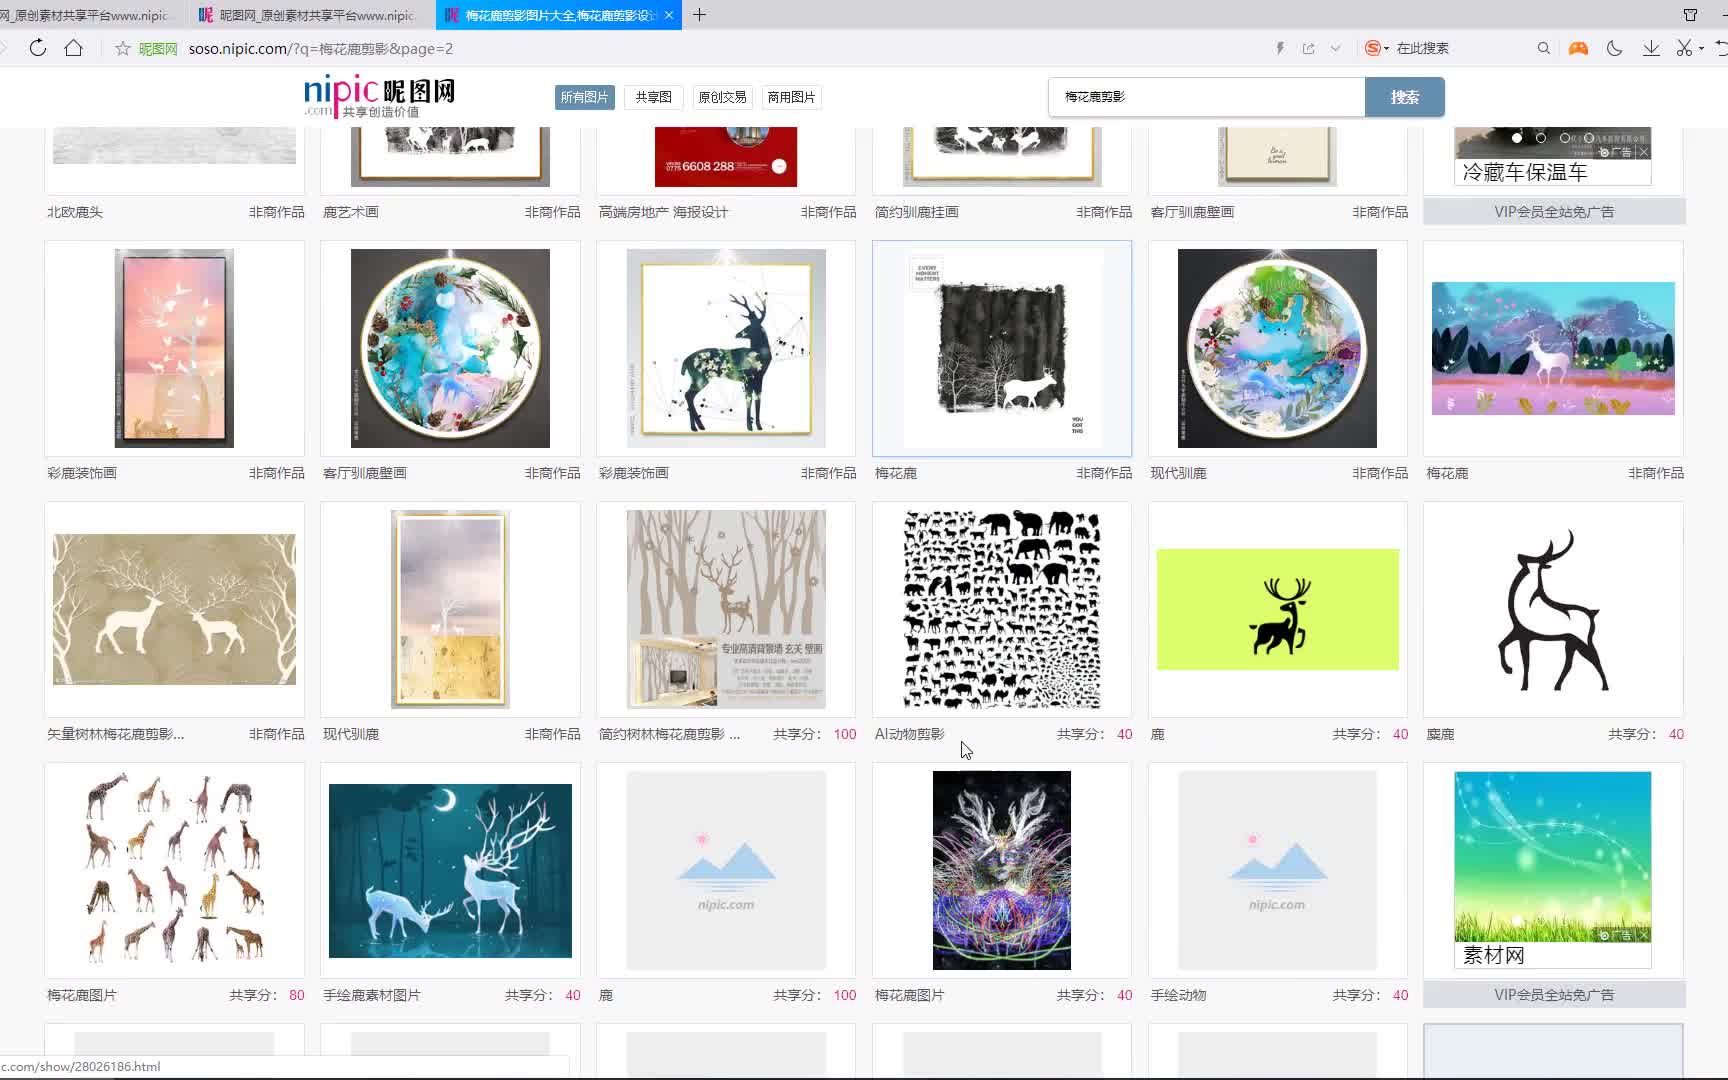Open the pink 彩鹿装饰画 thumbnail

[x=174, y=348]
